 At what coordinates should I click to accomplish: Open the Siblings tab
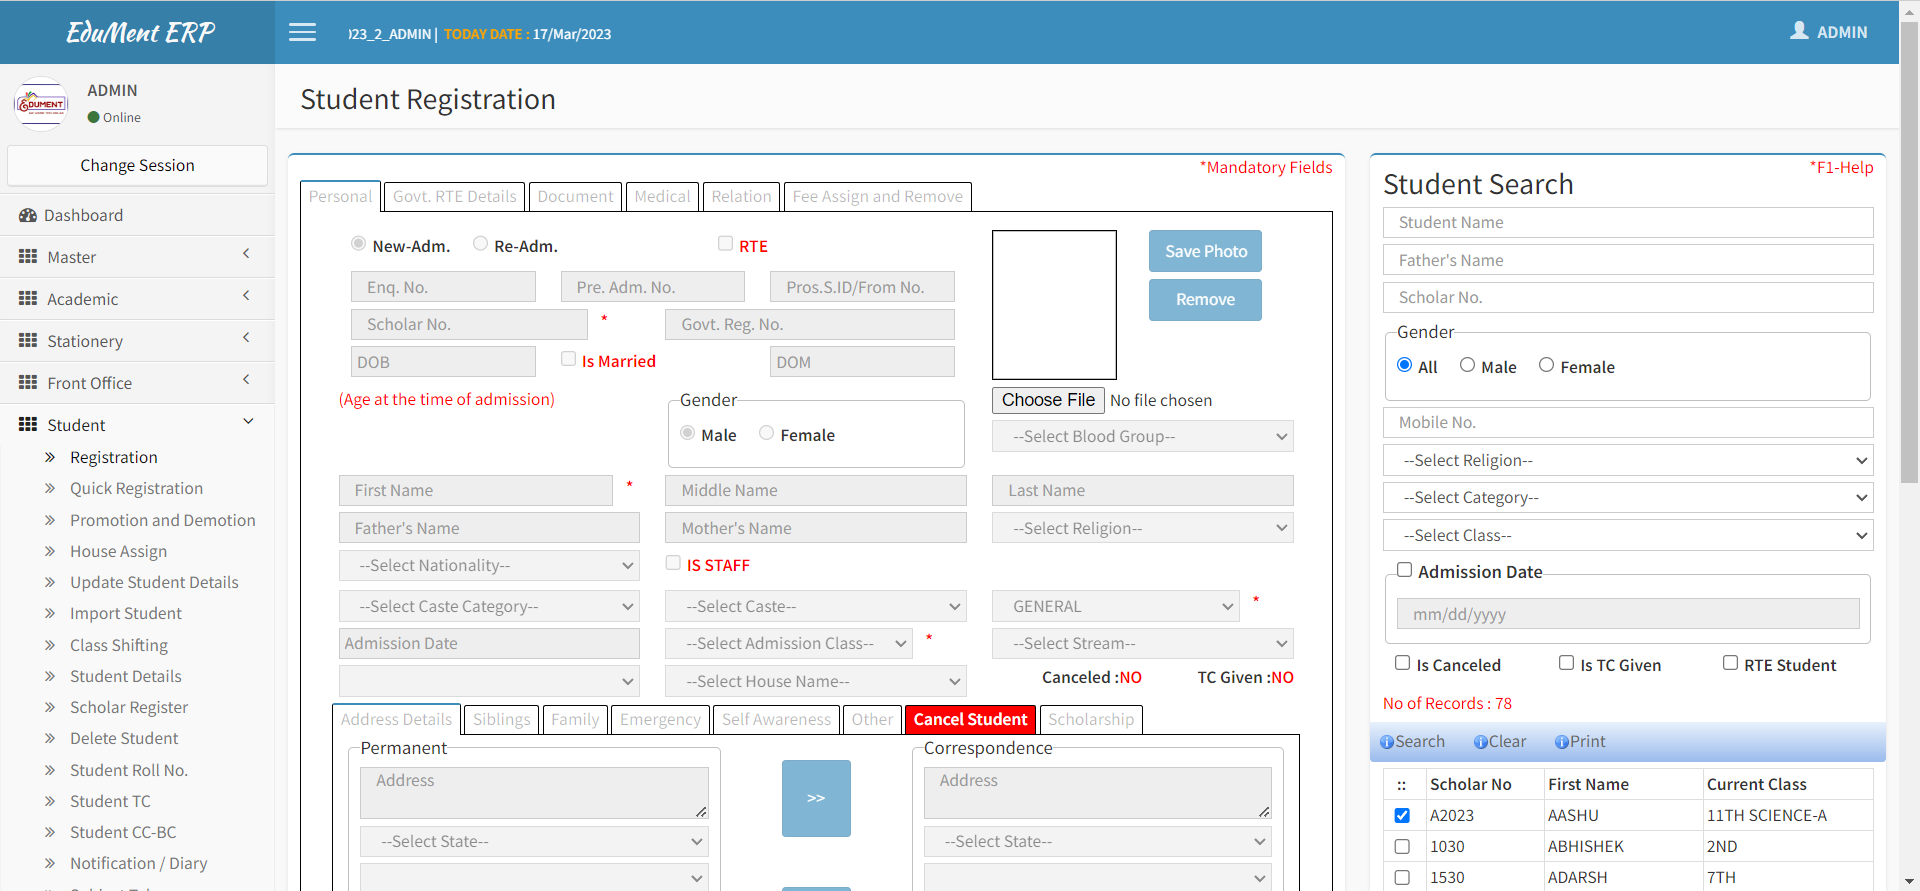pos(501,720)
